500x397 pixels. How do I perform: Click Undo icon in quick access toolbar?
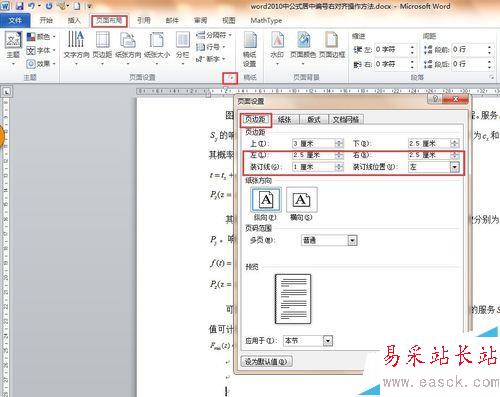coord(31,6)
